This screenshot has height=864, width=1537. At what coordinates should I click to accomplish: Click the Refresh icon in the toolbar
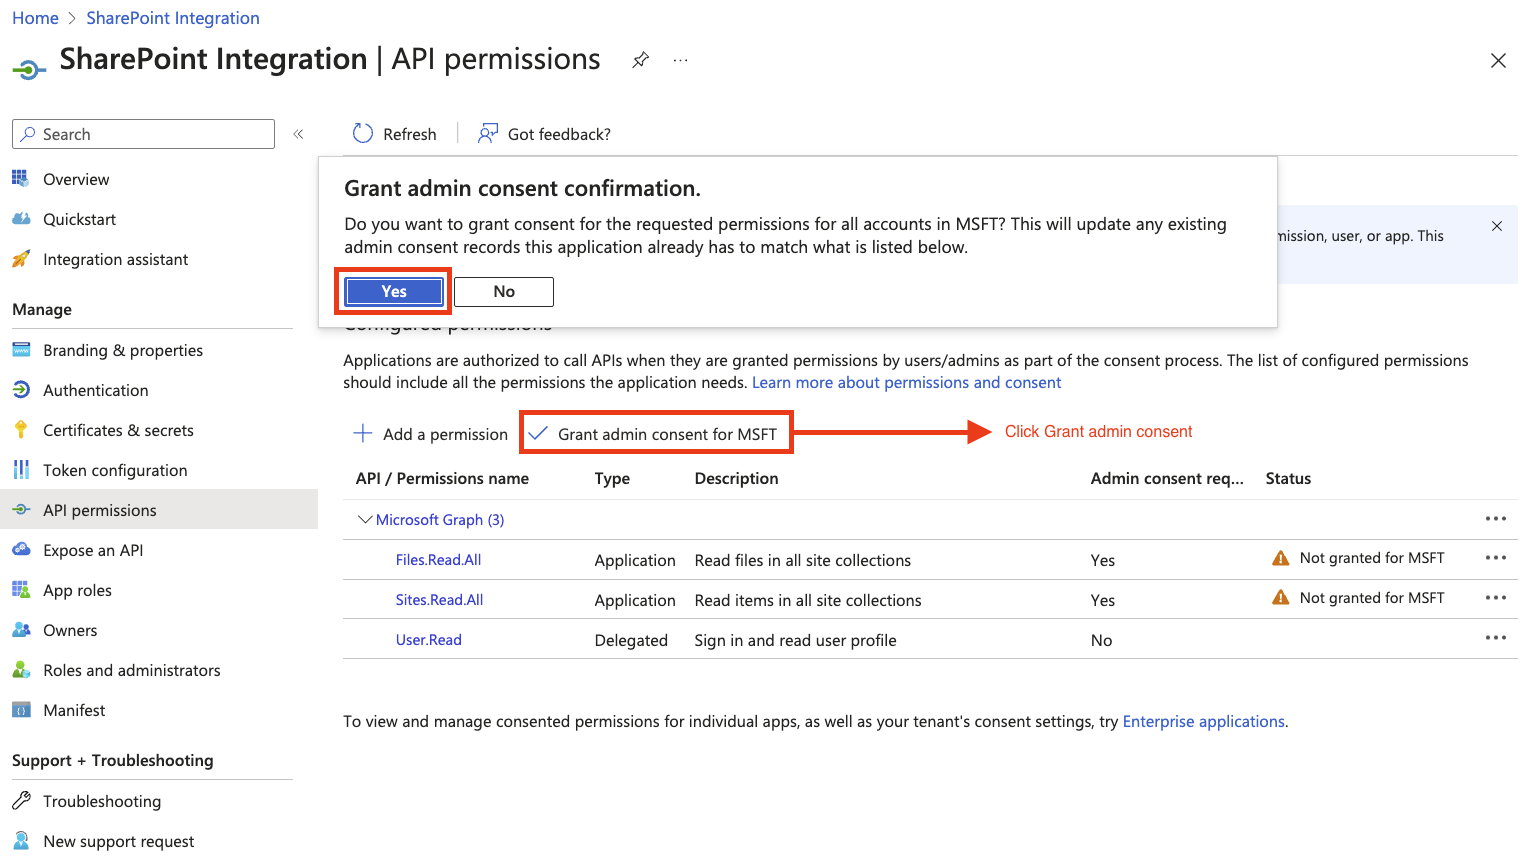click(x=363, y=133)
